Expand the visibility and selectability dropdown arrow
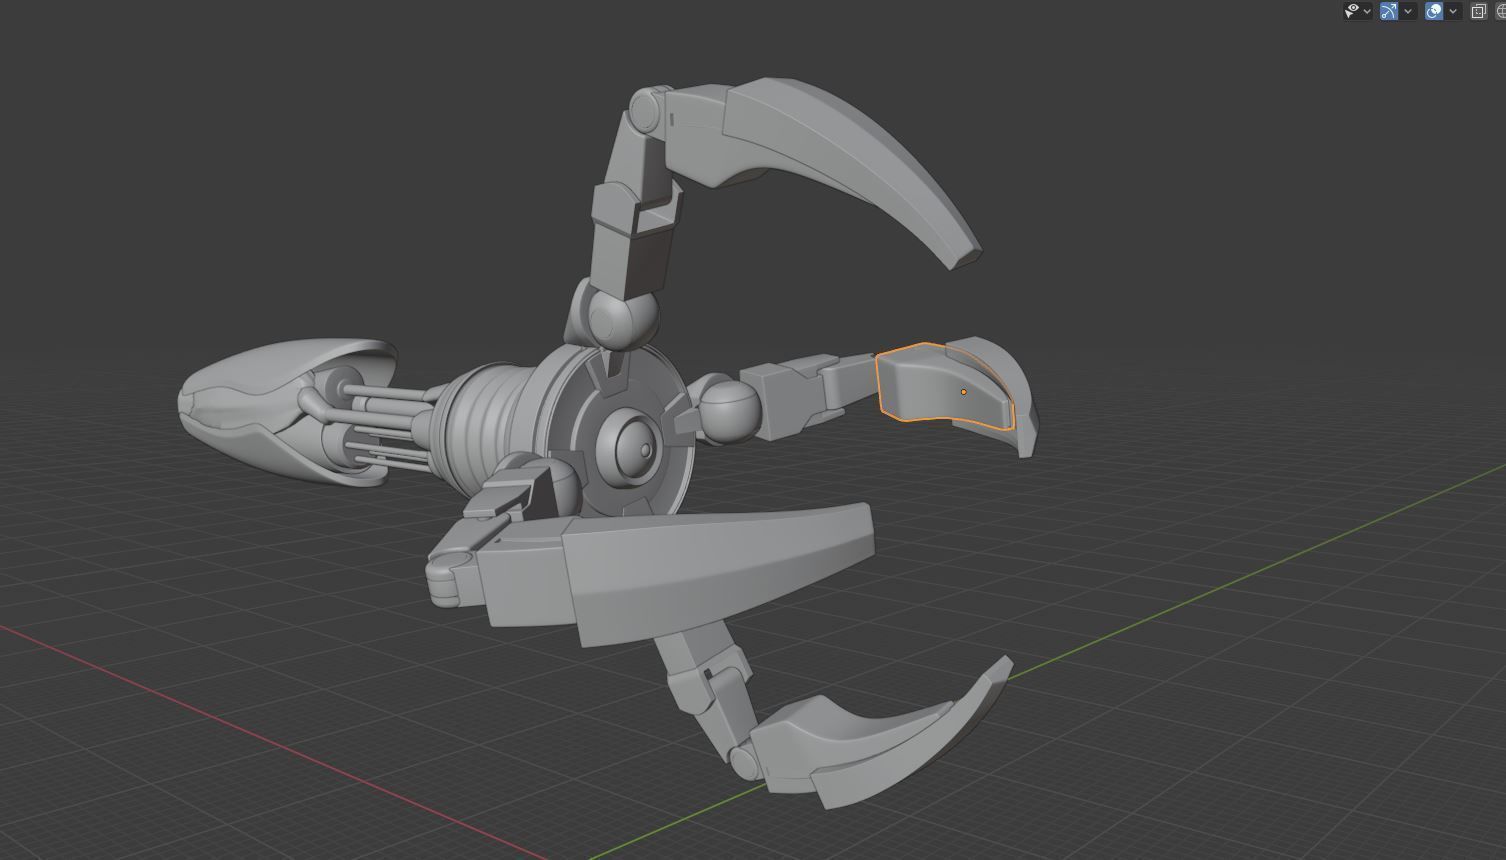Viewport: 1506px width, 860px height. [x=1367, y=11]
